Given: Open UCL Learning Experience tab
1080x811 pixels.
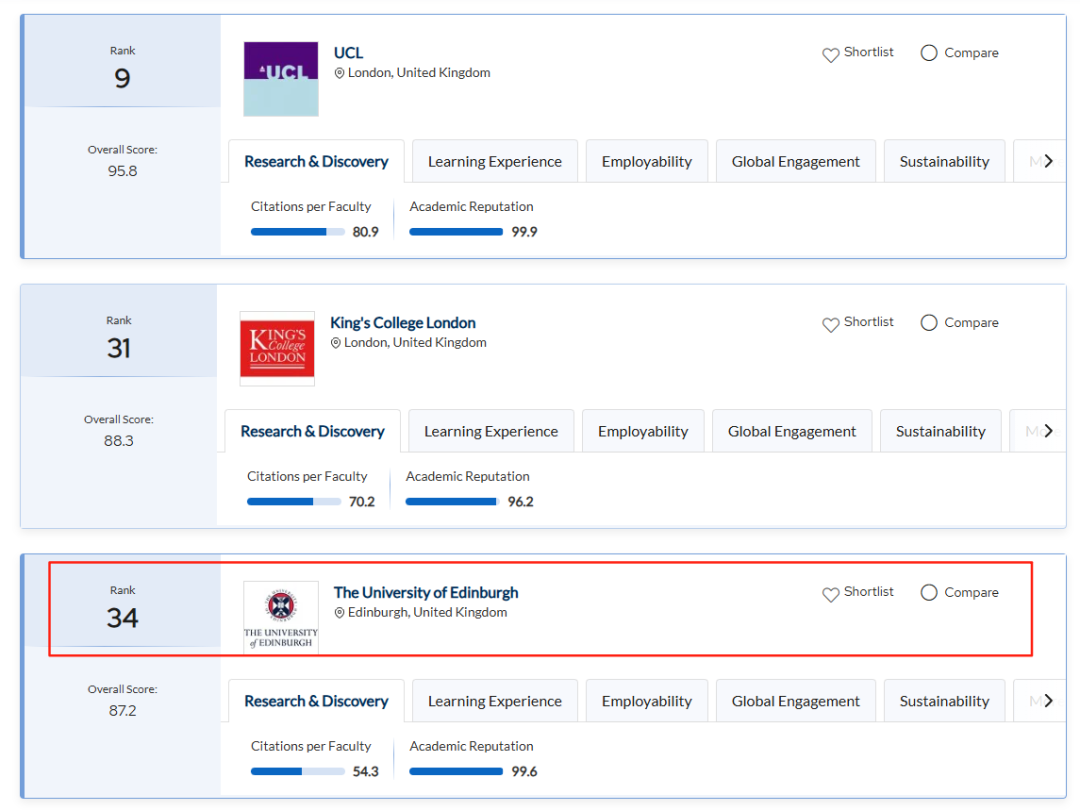Looking at the screenshot, I should pos(495,162).
